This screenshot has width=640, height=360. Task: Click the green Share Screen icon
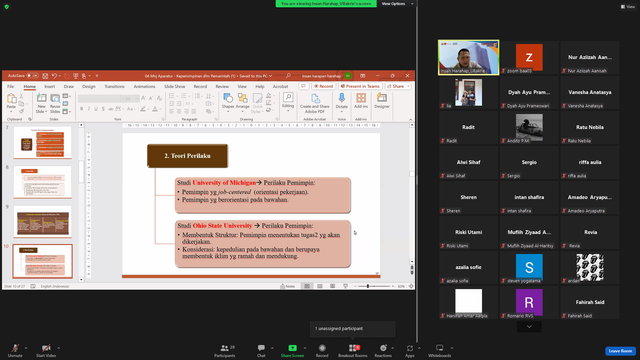point(292,348)
